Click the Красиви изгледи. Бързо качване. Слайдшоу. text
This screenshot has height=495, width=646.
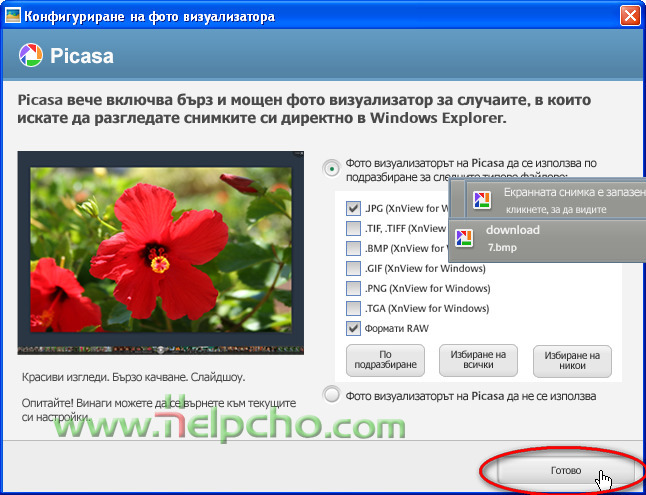pos(133,377)
